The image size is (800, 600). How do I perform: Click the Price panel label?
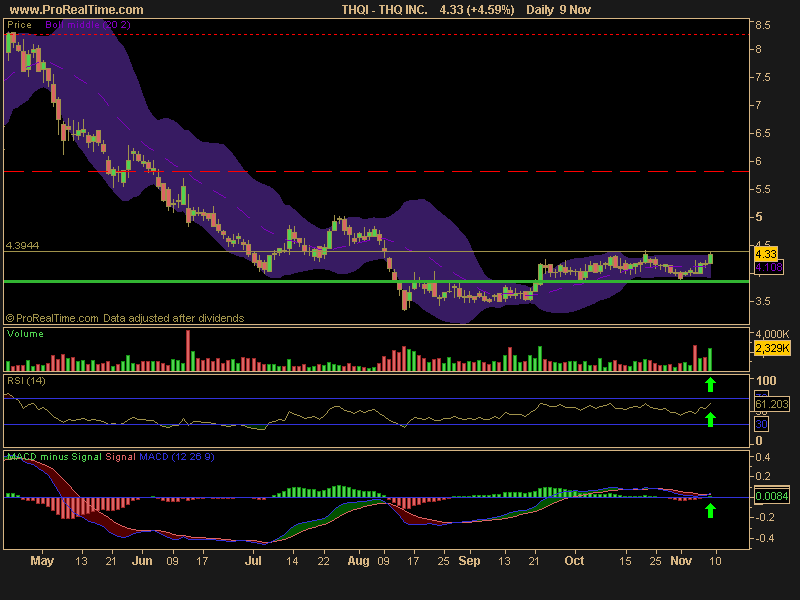[19, 24]
